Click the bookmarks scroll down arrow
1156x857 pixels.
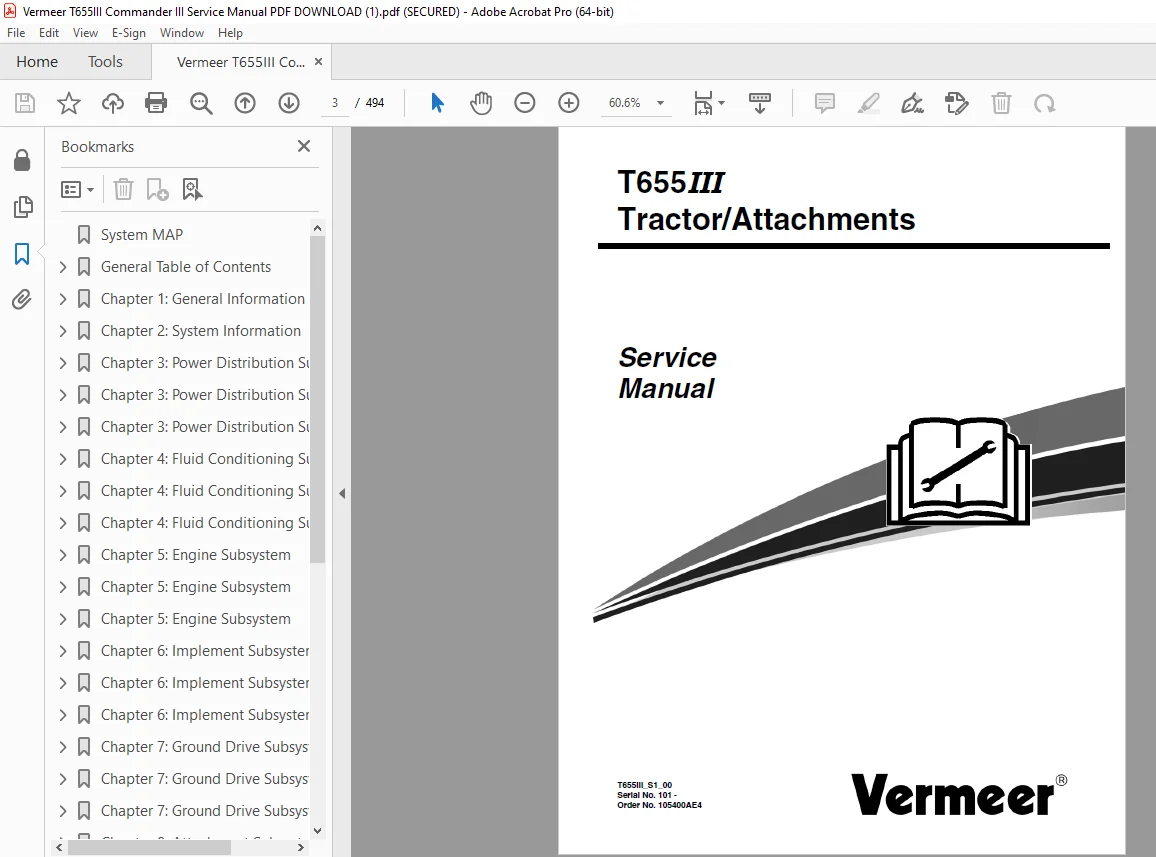click(x=317, y=830)
